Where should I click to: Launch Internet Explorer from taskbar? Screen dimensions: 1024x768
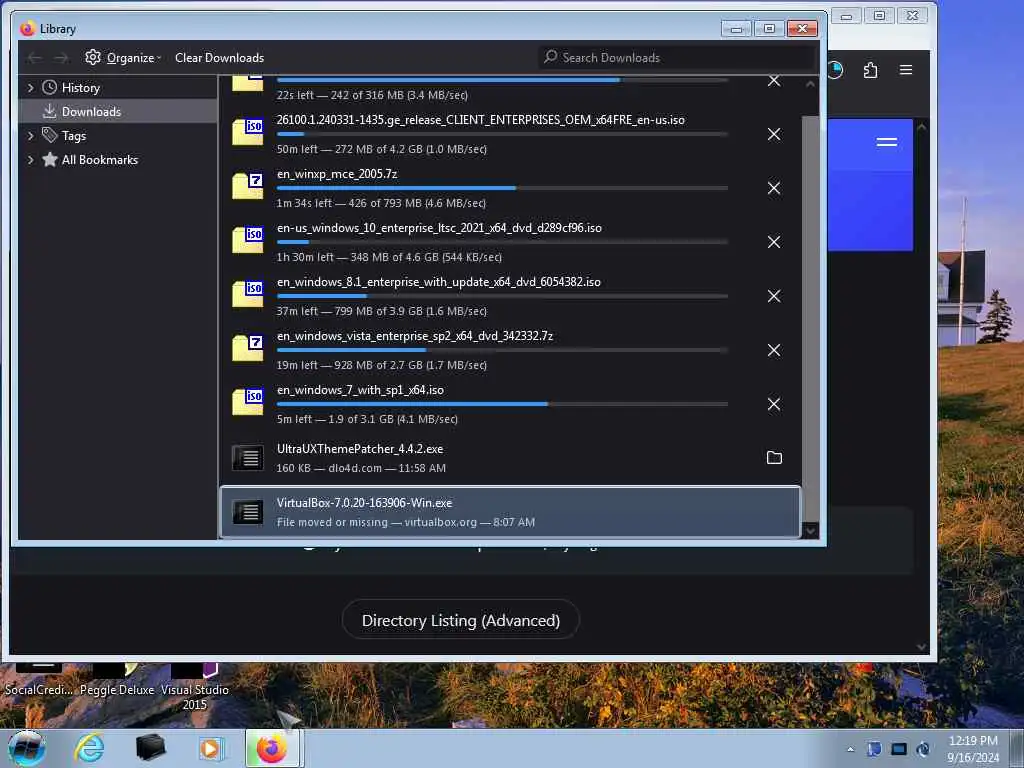coord(89,748)
